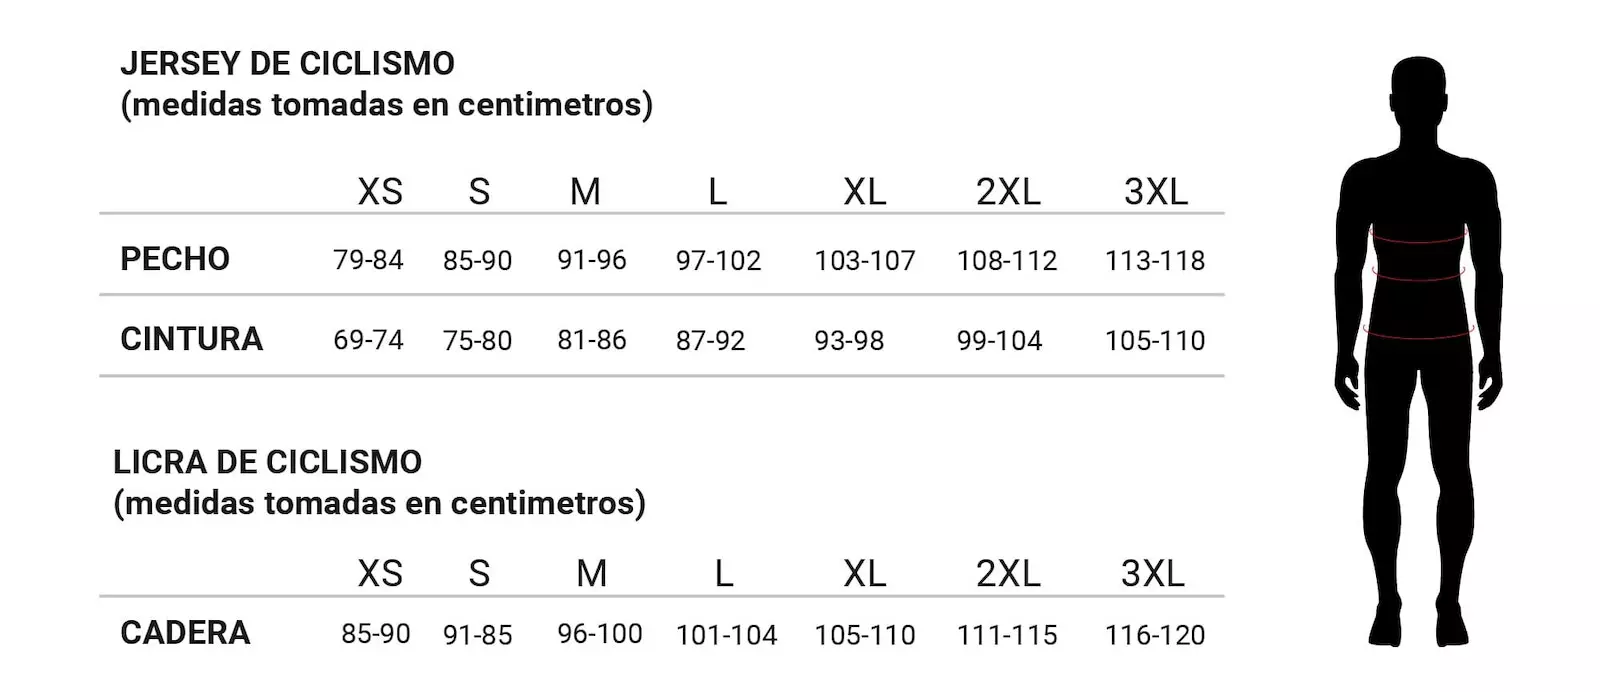Click the JERSEY DE CICLISMO heading

(287, 64)
